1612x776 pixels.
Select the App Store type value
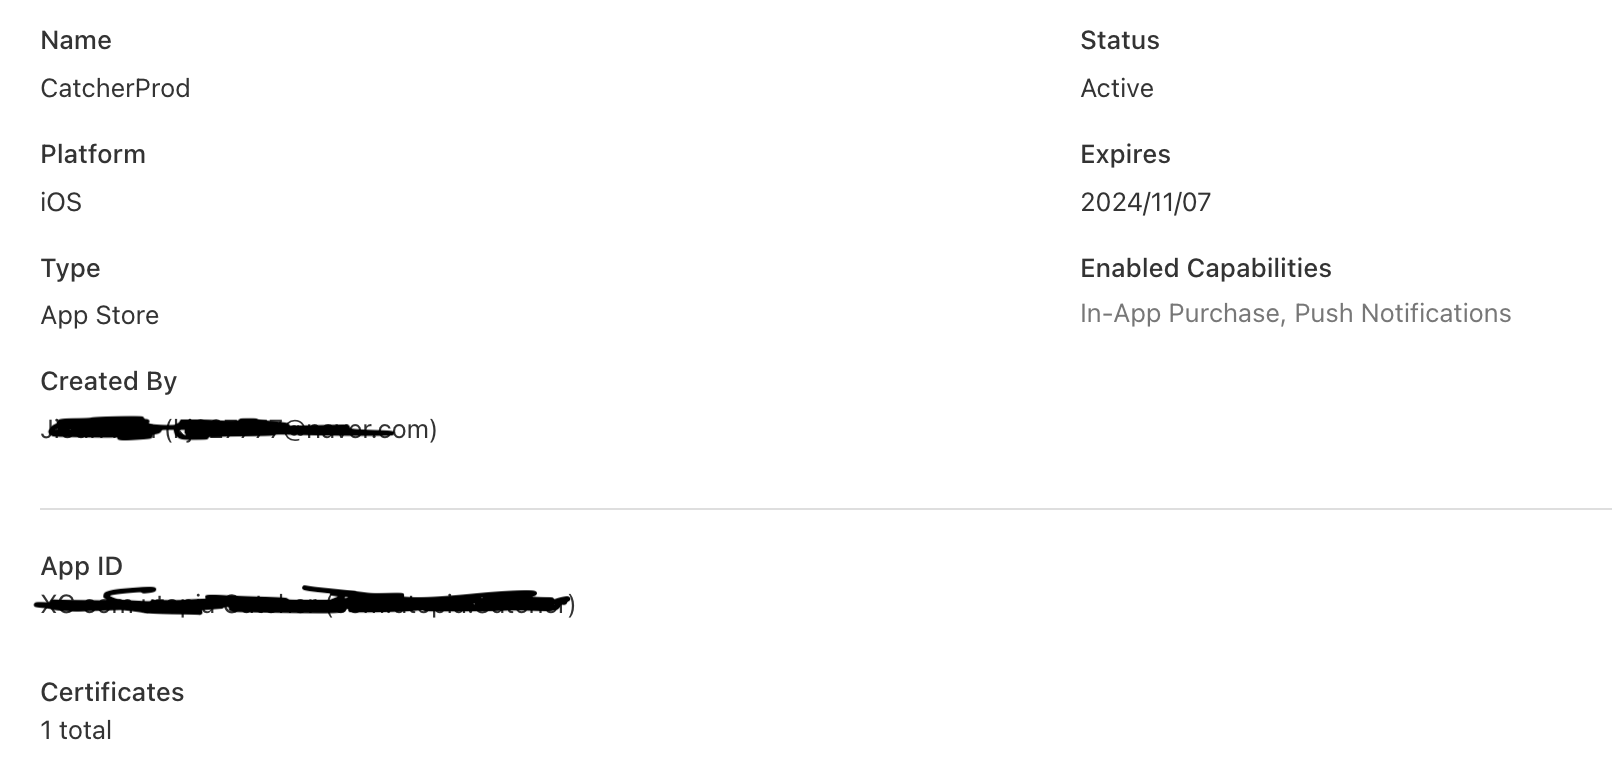tap(100, 315)
